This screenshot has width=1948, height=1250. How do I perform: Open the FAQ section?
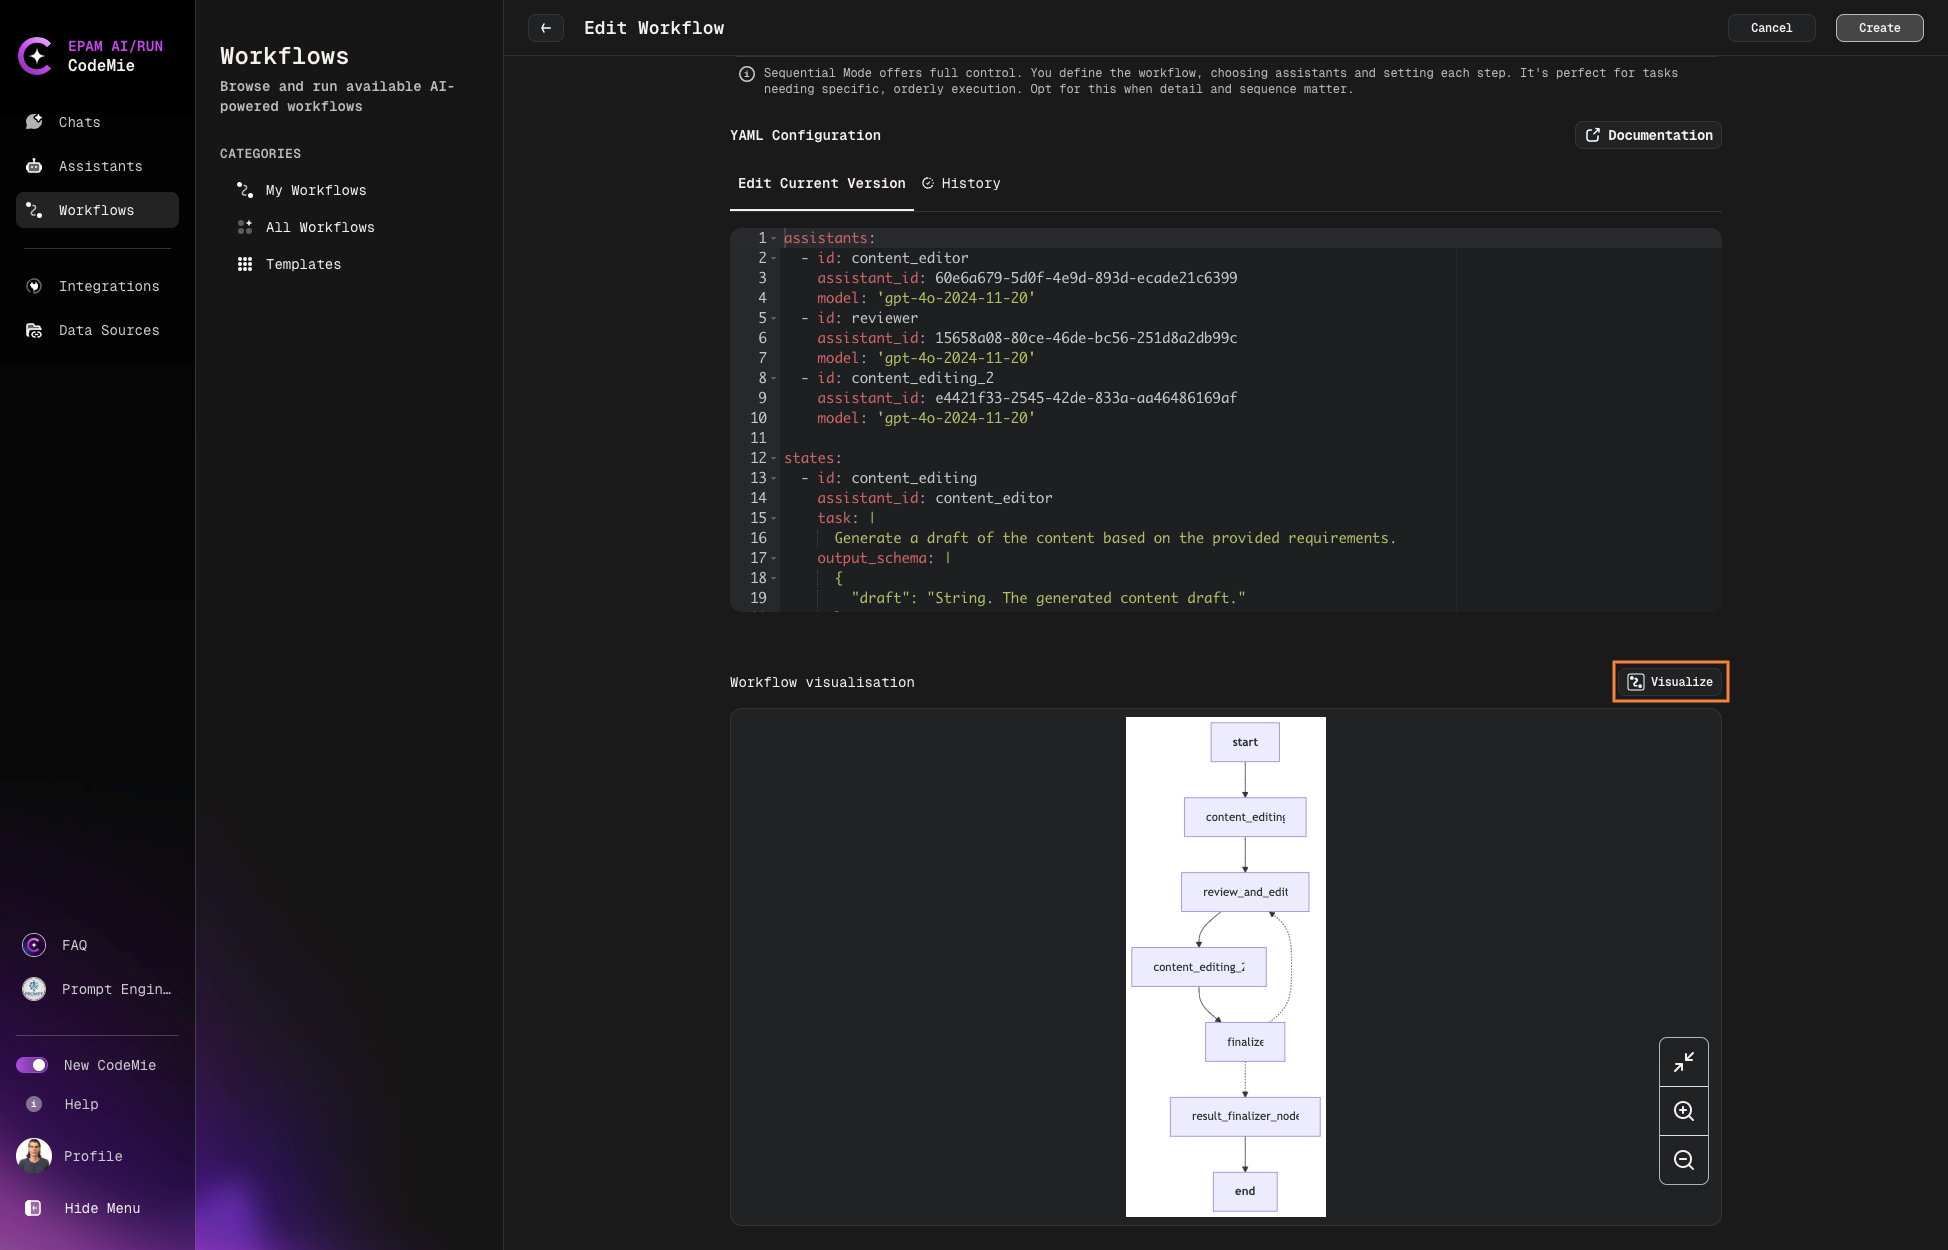pyautogui.click(x=75, y=945)
